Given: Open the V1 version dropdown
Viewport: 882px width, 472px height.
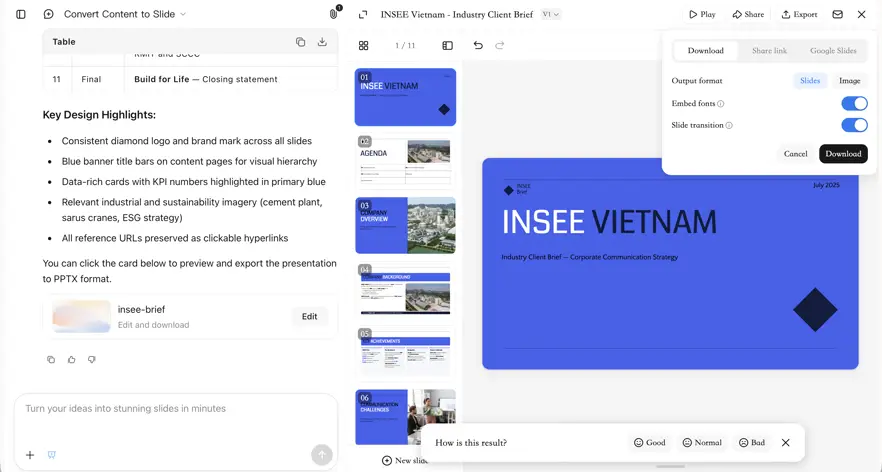Looking at the screenshot, I should point(551,15).
